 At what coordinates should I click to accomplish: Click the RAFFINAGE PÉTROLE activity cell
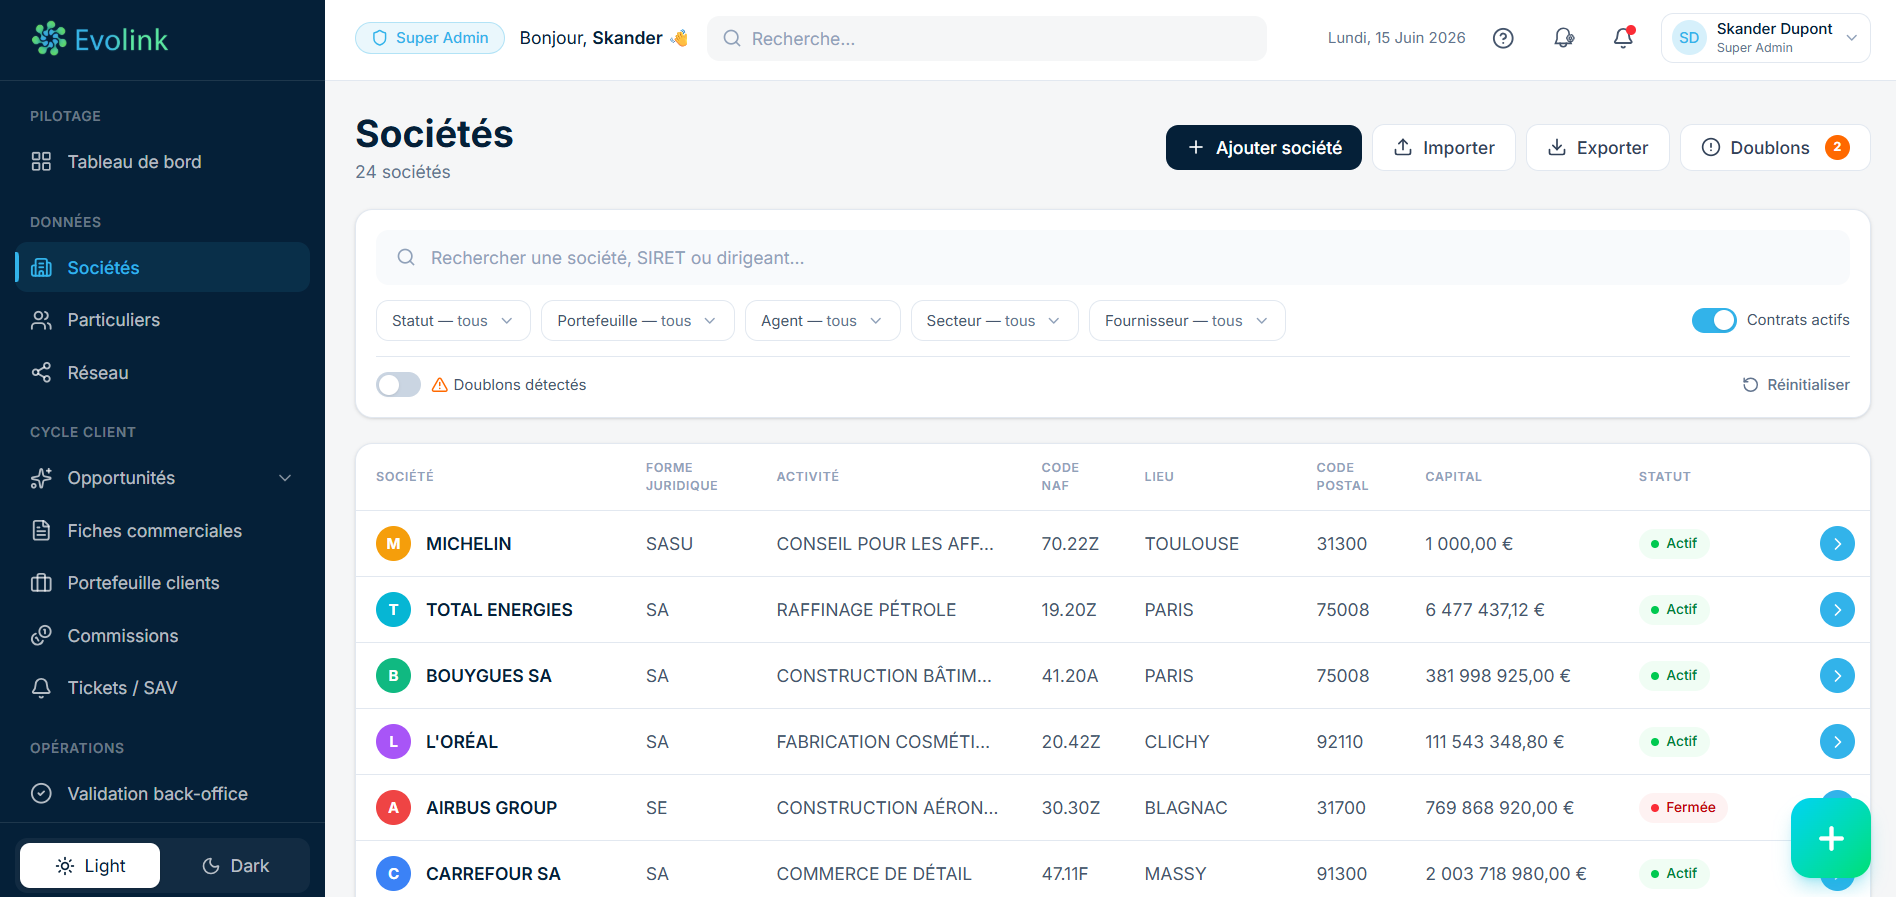click(x=867, y=610)
